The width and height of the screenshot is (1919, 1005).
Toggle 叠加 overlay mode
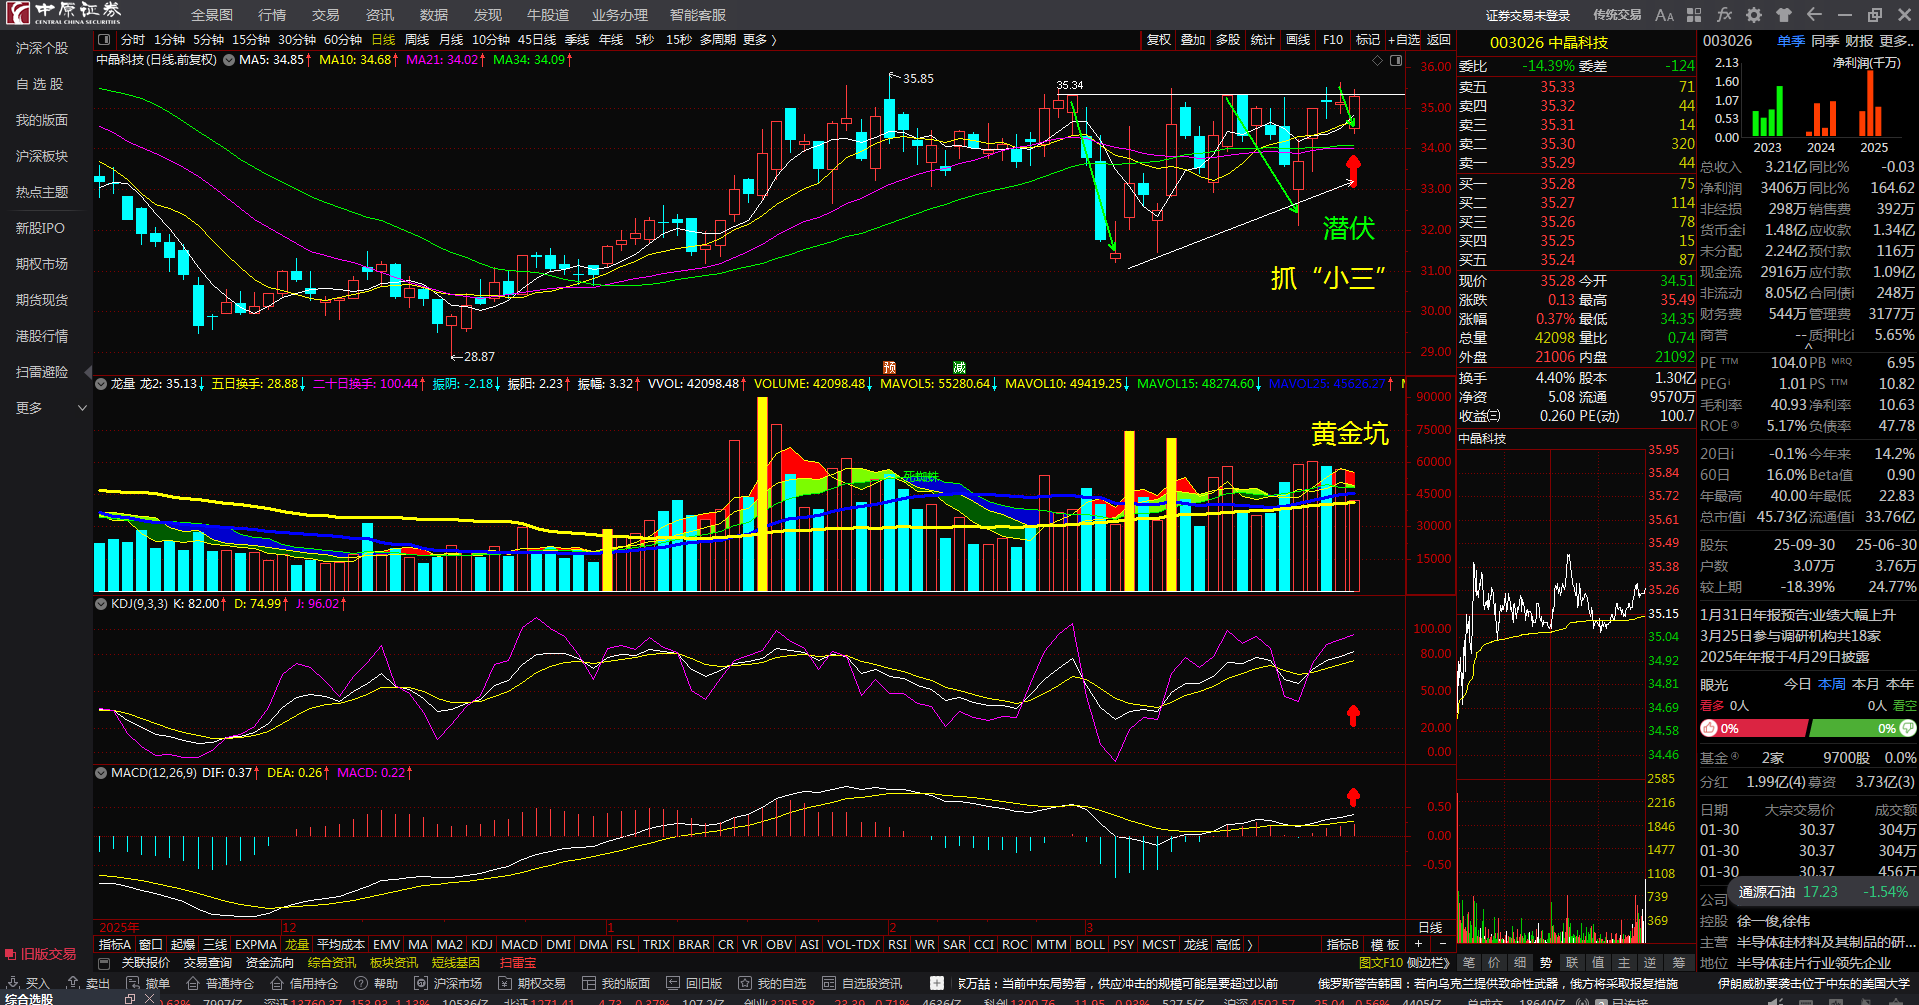1193,40
